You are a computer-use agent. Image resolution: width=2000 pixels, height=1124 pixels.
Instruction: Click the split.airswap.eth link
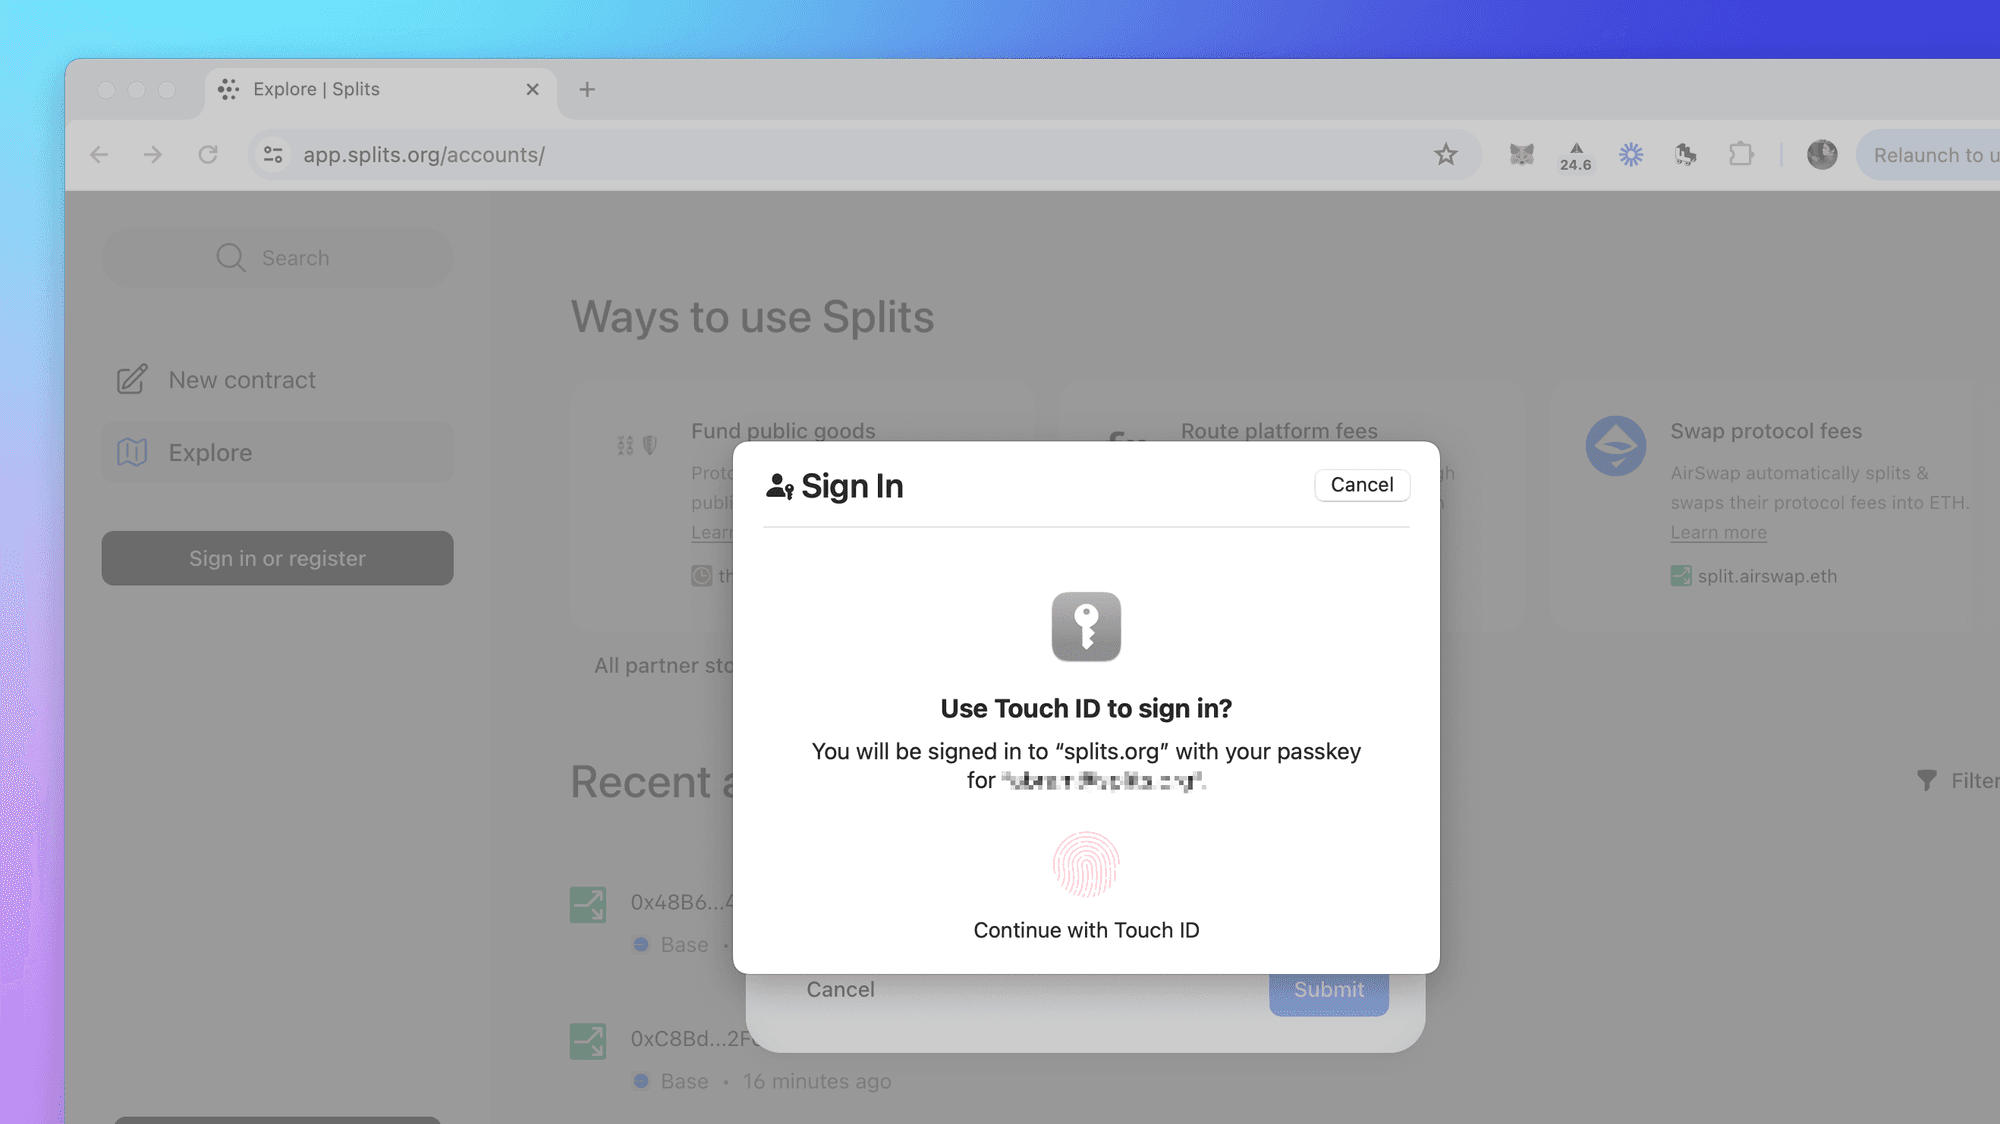click(1768, 576)
